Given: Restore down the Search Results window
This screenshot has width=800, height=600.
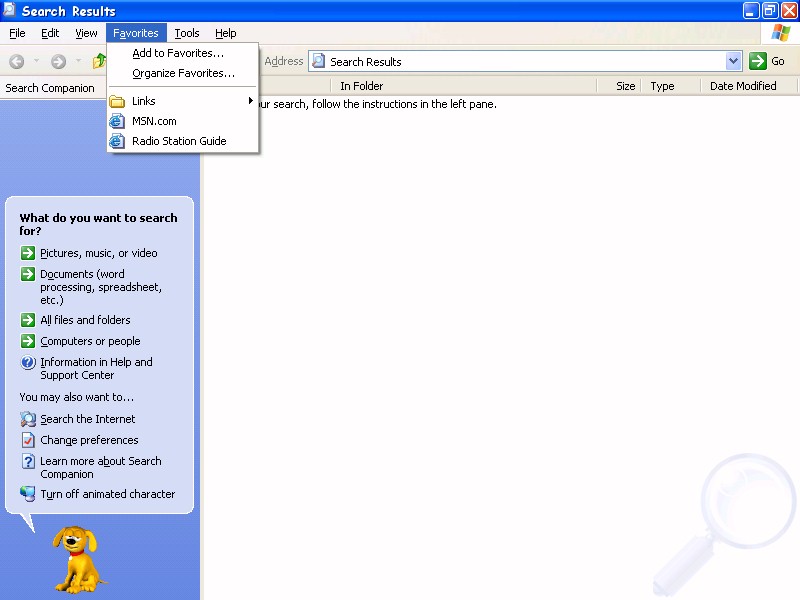Looking at the screenshot, I should coord(769,11).
